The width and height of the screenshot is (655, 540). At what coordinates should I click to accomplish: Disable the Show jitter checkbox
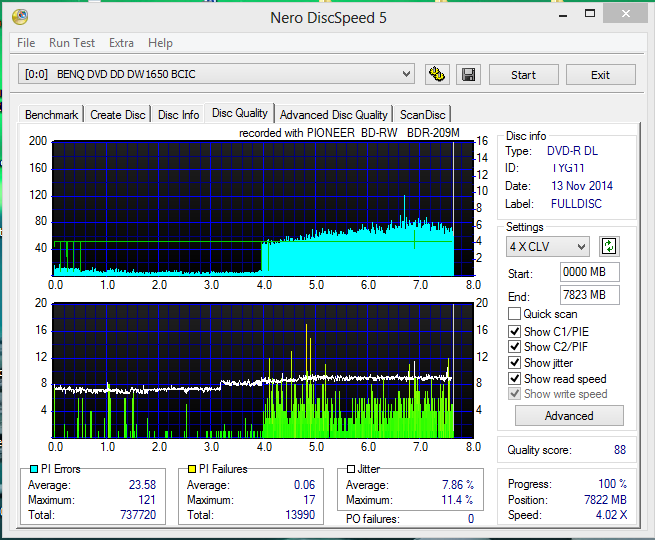point(514,363)
